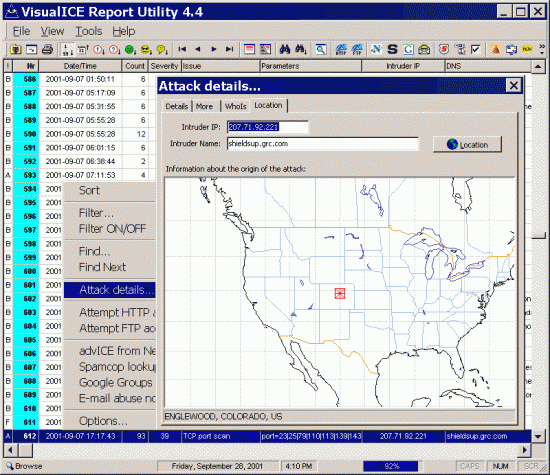Click the Intruder Name field
Viewport: 550px width, 475px height.
click(323, 144)
